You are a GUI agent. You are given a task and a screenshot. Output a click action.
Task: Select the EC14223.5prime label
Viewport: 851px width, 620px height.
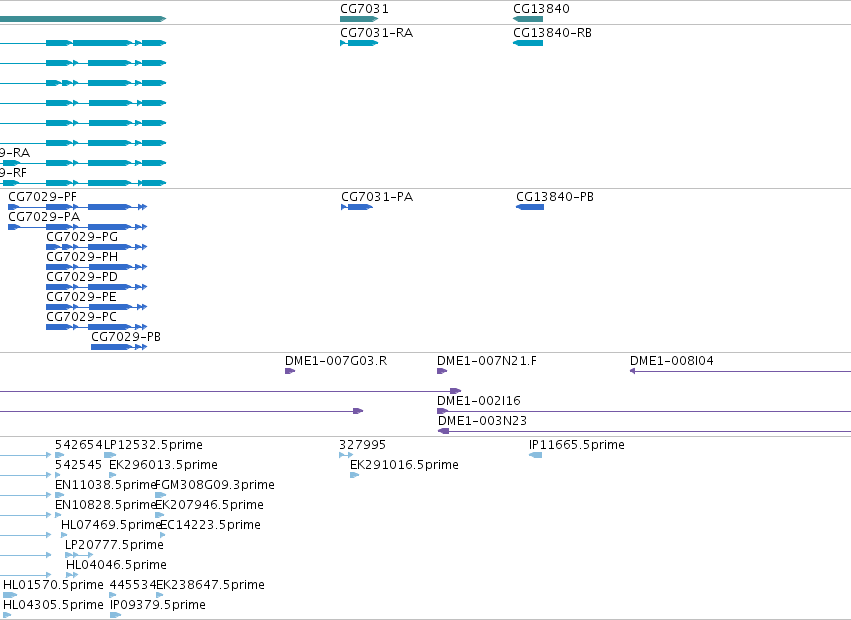211,526
